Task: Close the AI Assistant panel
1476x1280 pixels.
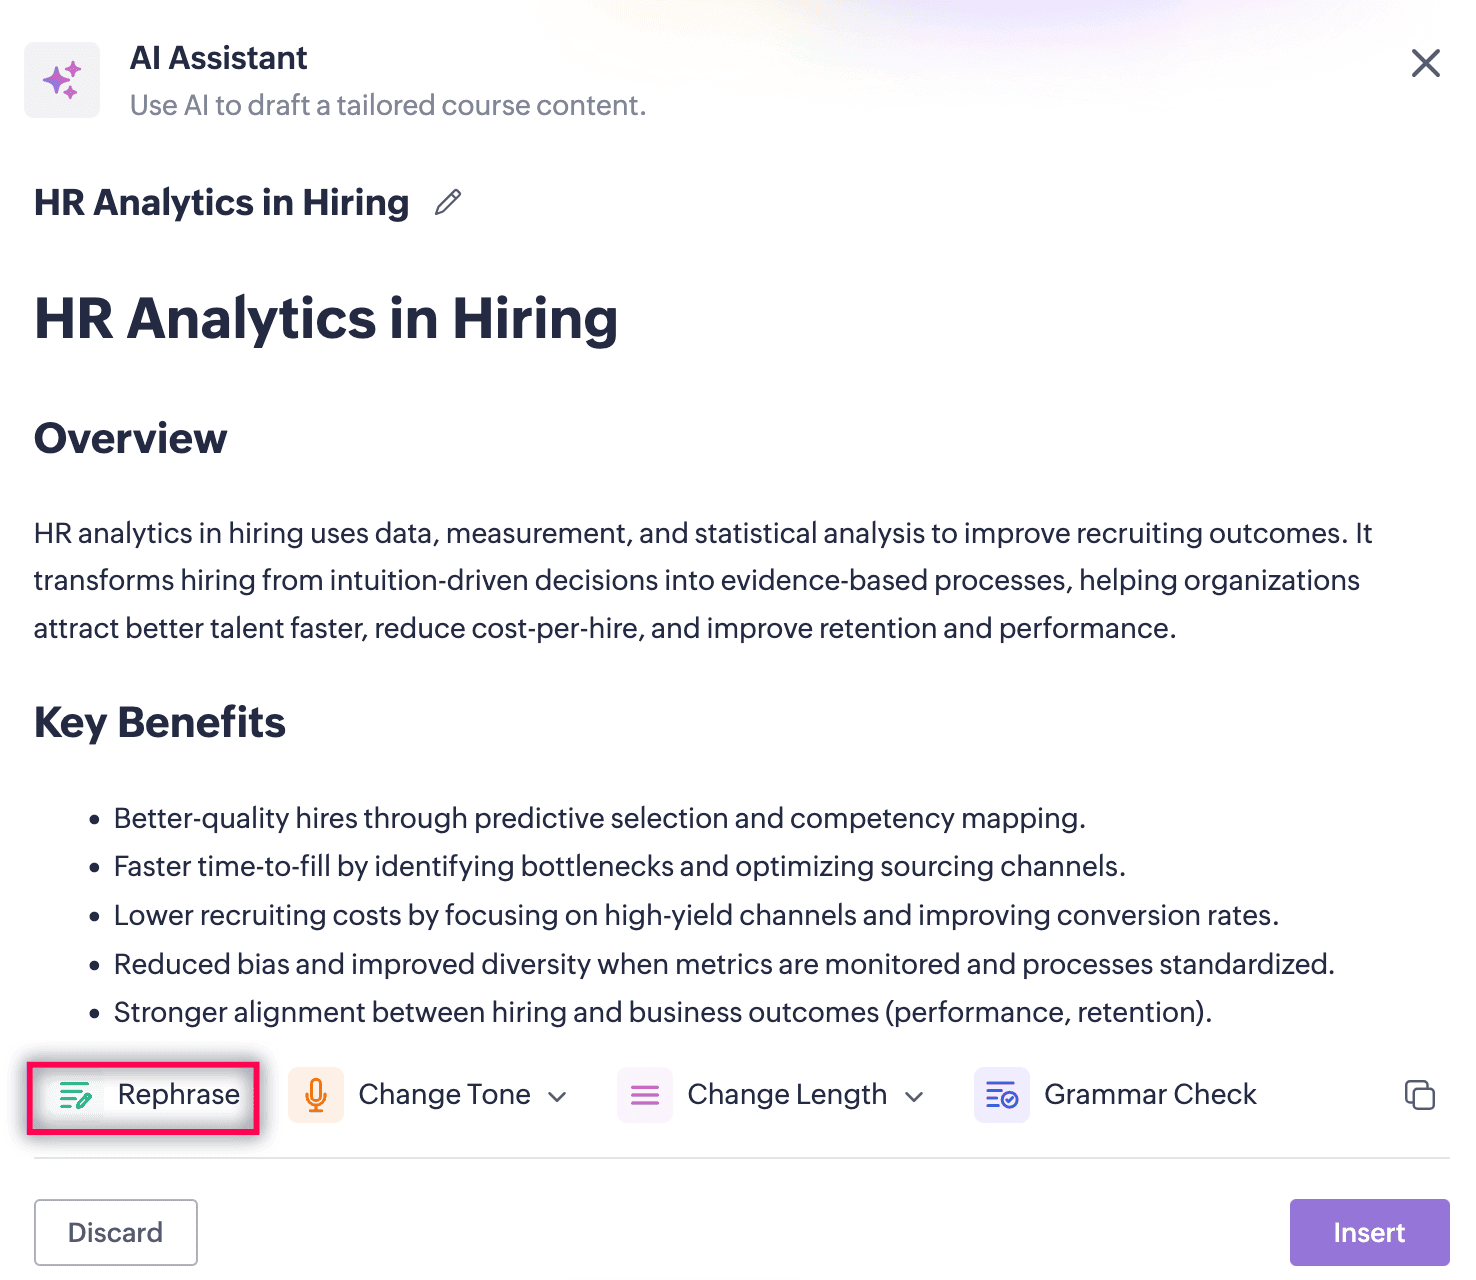Action: click(1425, 63)
